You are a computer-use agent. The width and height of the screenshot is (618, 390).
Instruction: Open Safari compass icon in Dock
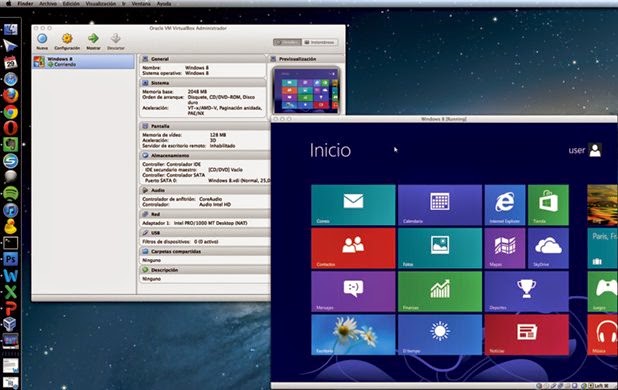11,79
